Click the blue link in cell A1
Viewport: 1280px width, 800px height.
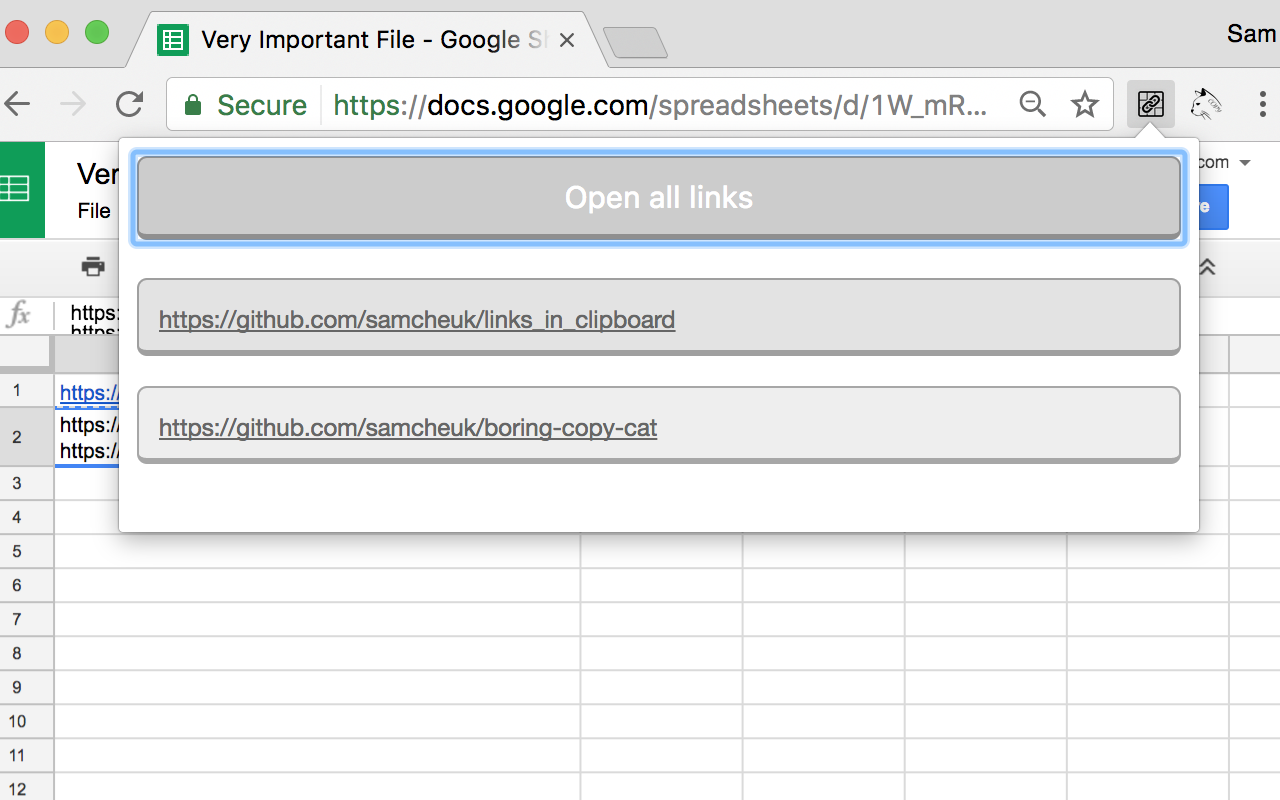click(x=88, y=393)
